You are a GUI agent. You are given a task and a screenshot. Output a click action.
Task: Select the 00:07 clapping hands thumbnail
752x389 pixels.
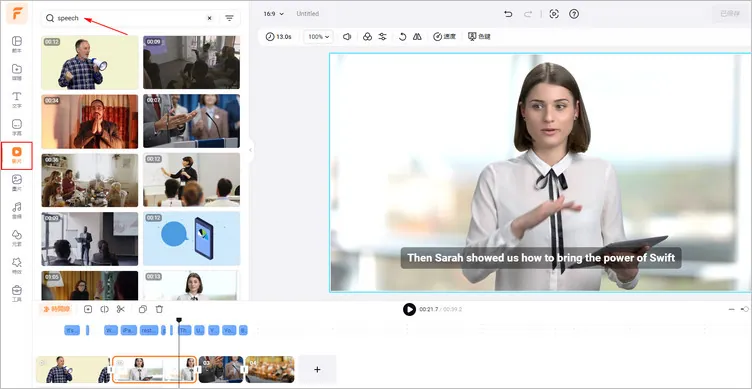click(x=191, y=121)
